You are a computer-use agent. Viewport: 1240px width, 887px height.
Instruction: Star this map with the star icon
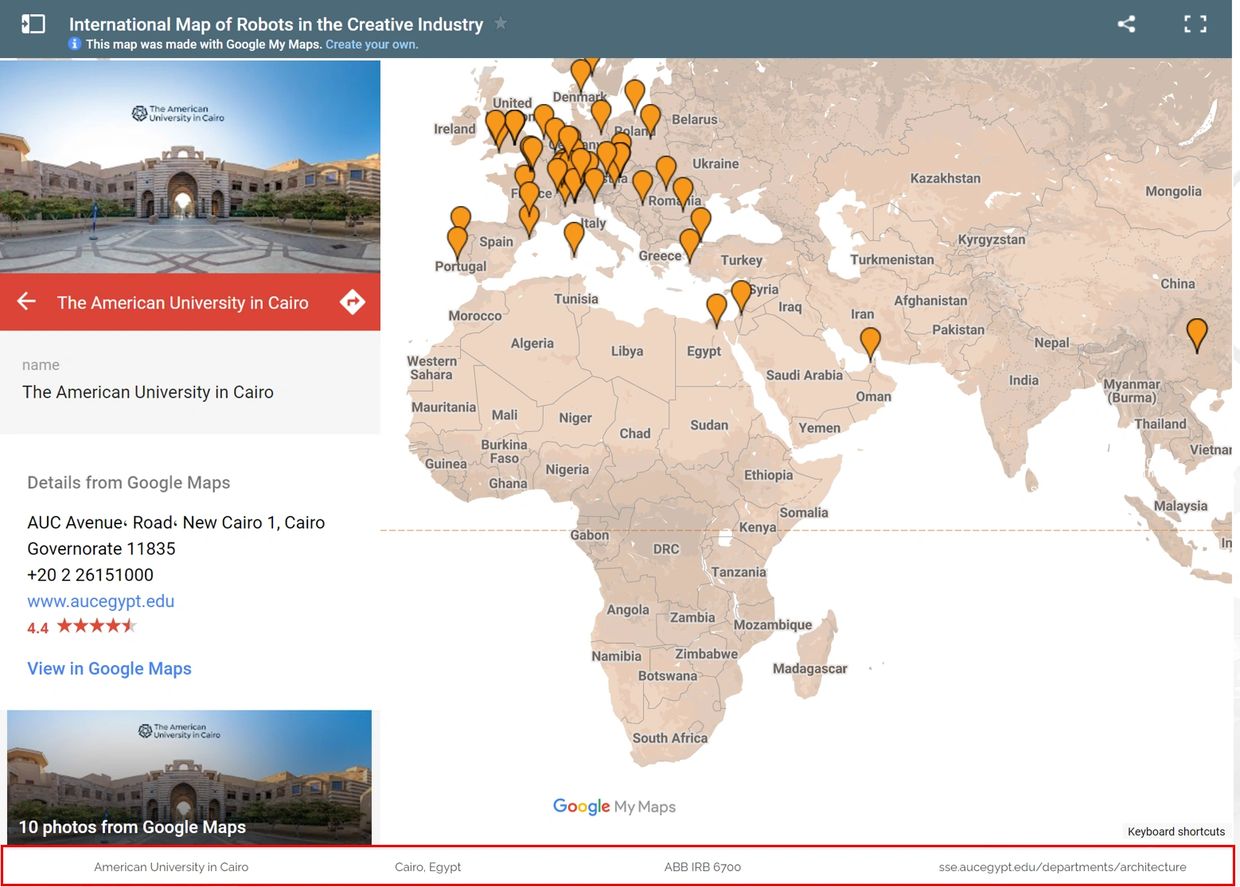click(x=500, y=23)
